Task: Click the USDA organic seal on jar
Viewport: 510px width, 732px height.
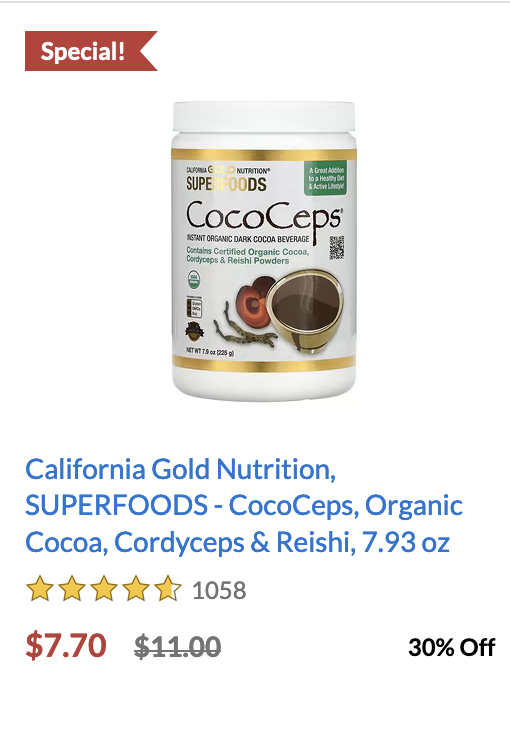Action: (x=194, y=279)
